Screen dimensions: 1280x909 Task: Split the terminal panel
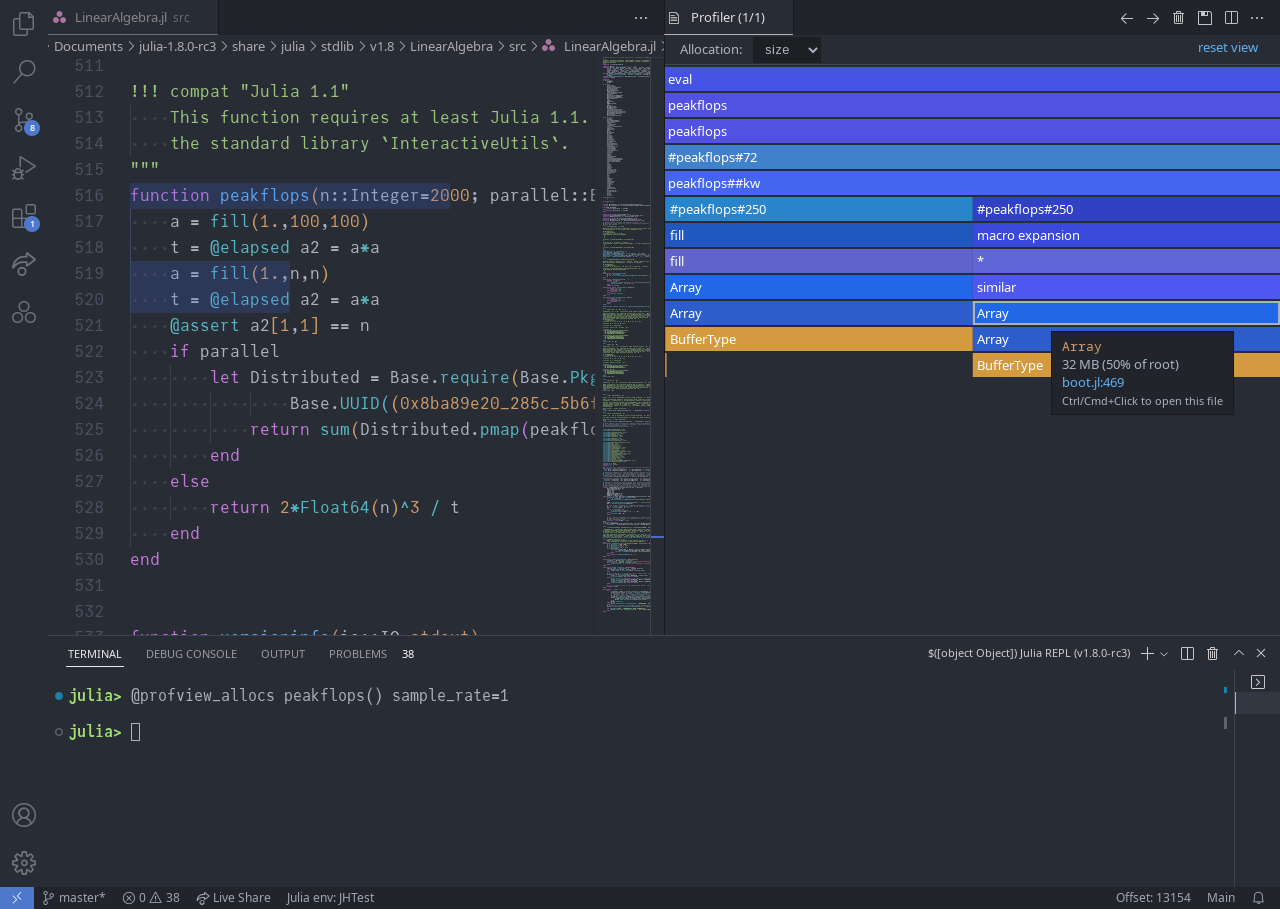point(1187,654)
